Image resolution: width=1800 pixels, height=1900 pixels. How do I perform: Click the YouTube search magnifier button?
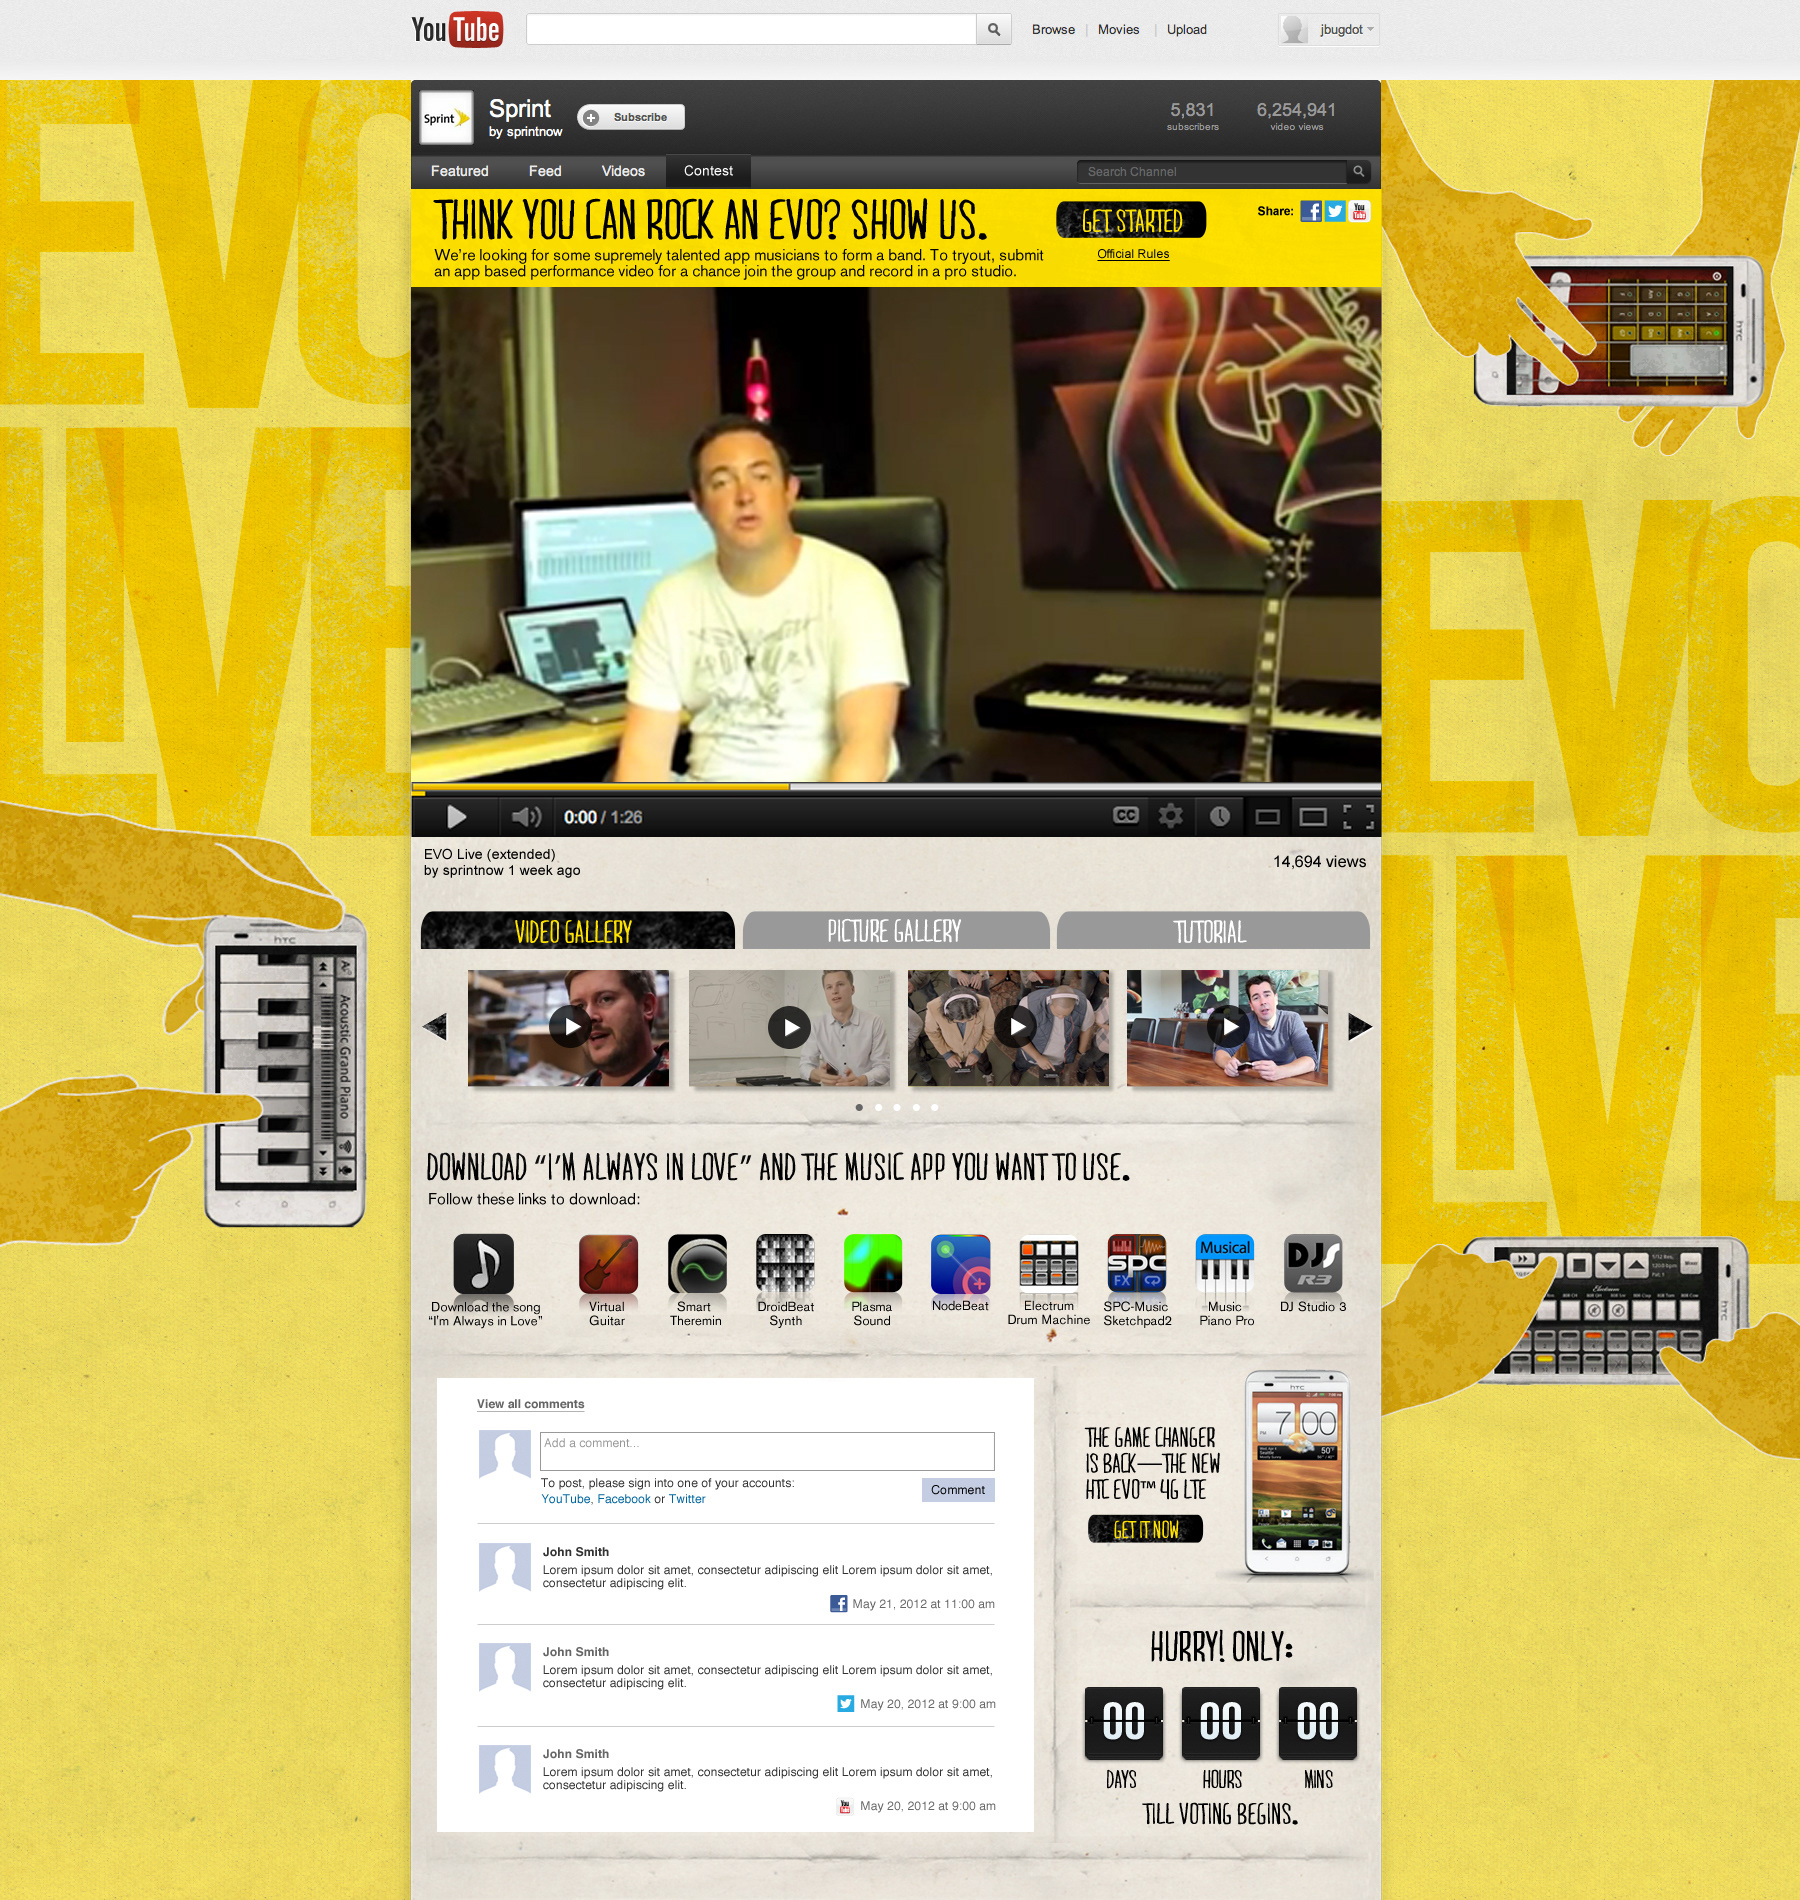(x=994, y=30)
